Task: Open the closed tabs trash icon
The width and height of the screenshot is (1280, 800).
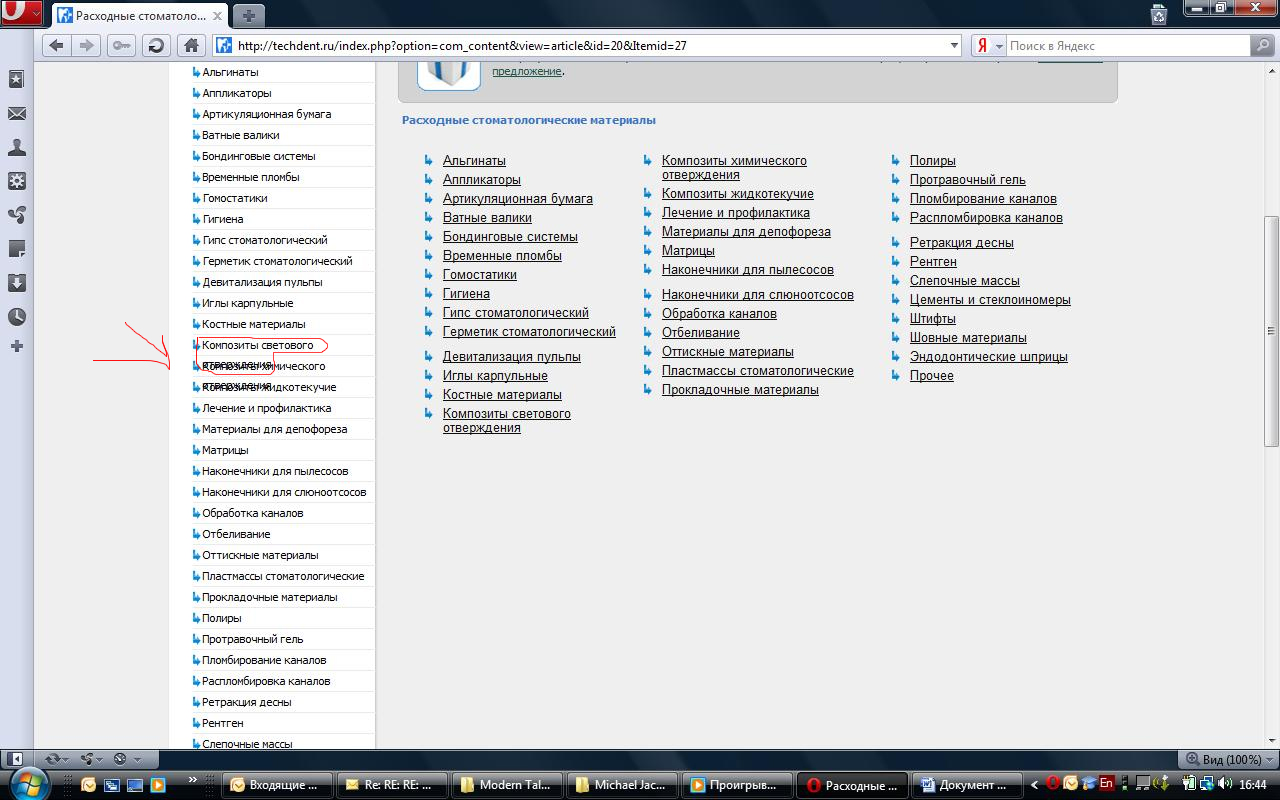Action: [1159, 14]
